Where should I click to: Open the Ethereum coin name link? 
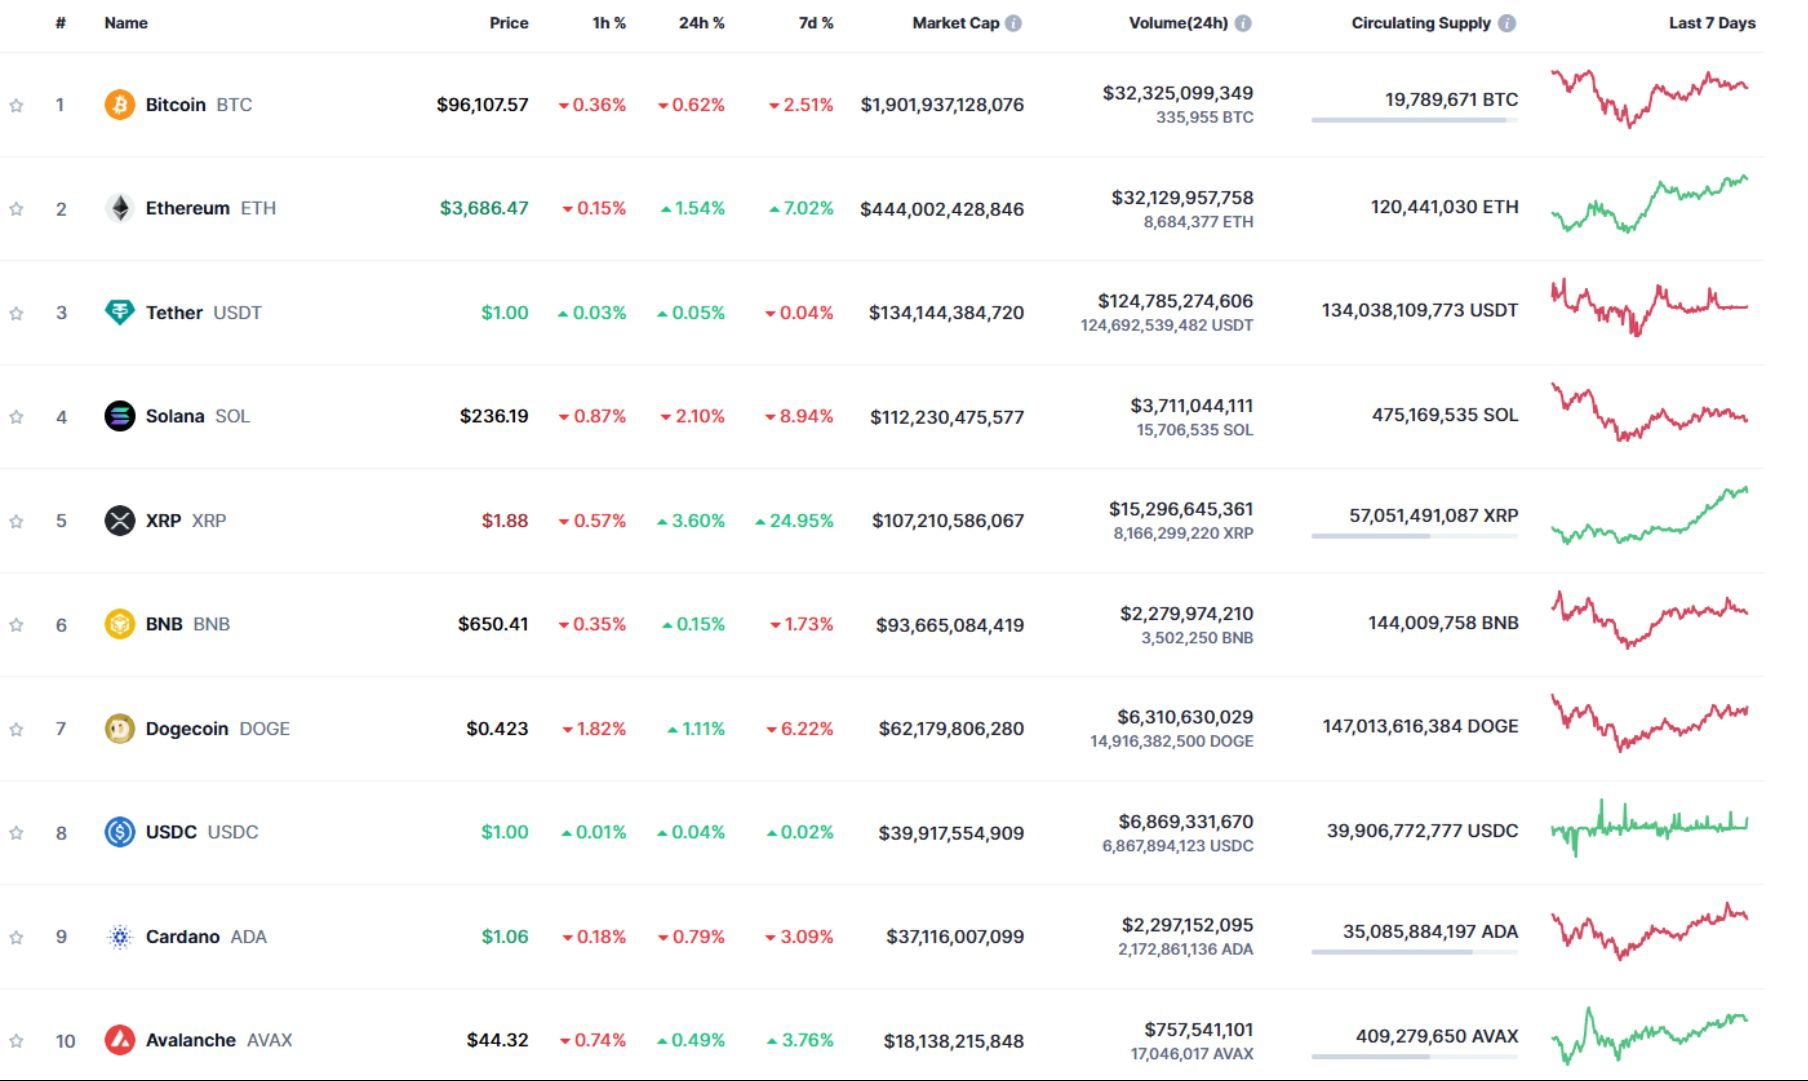187,208
